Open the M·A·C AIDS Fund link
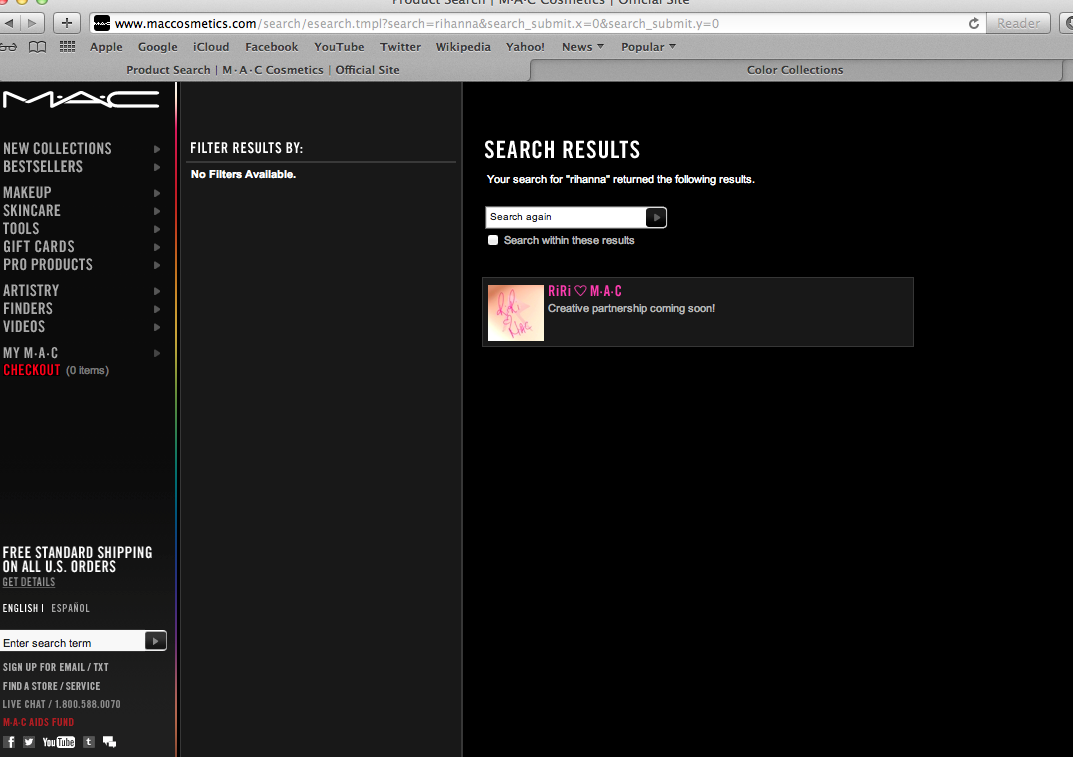 pyautogui.click(x=38, y=722)
